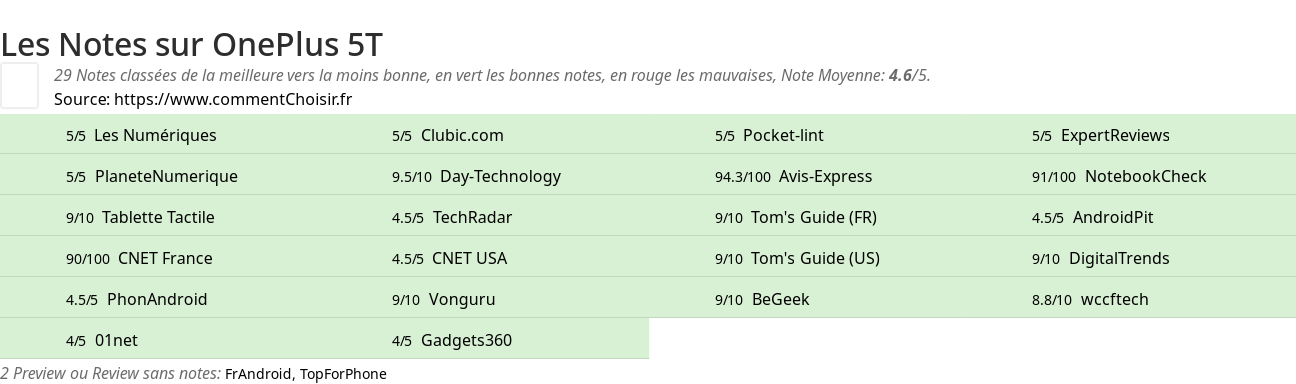1296x384 pixels.
Task: Open the FrAndroid preview link
Action: pyautogui.click(x=259, y=374)
